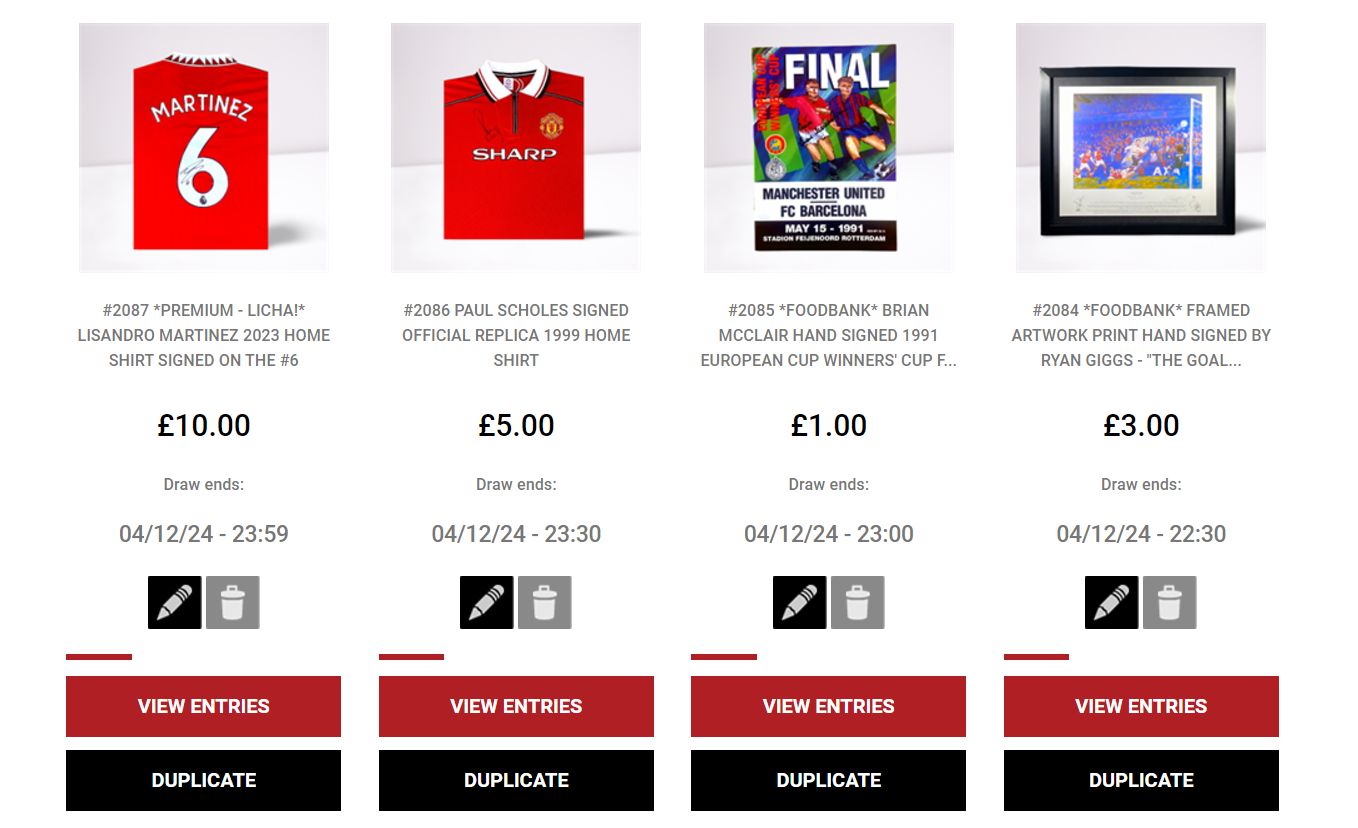Click trash icon under Brian McClair item #2085
Viewport: 1358px width, 828px height.
(857, 602)
